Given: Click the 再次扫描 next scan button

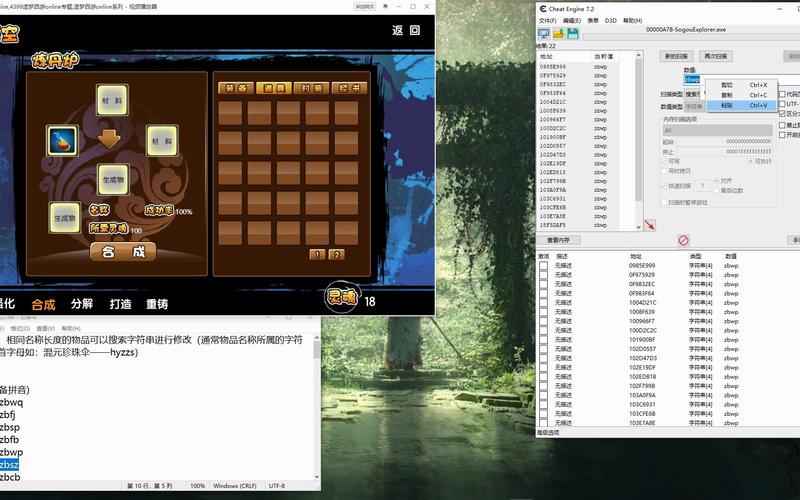Looking at the screenshot, I should click(716, 56).
